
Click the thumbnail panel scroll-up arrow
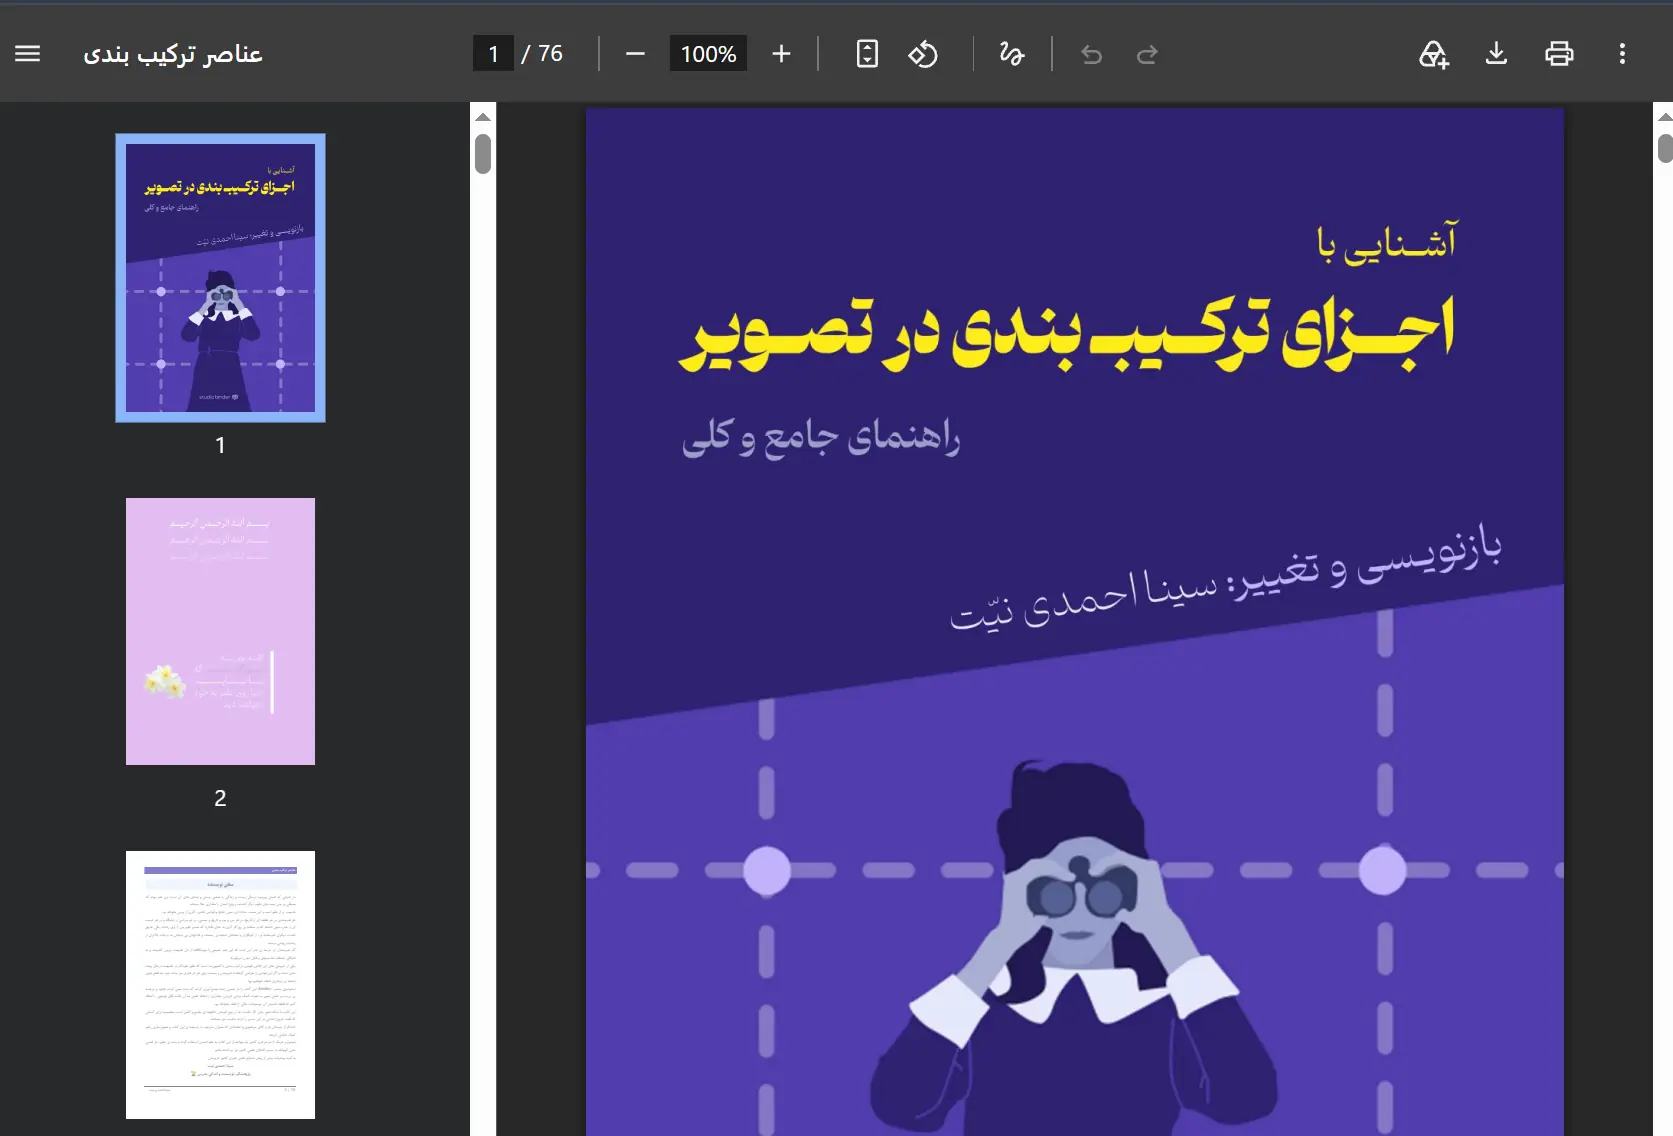483,117
